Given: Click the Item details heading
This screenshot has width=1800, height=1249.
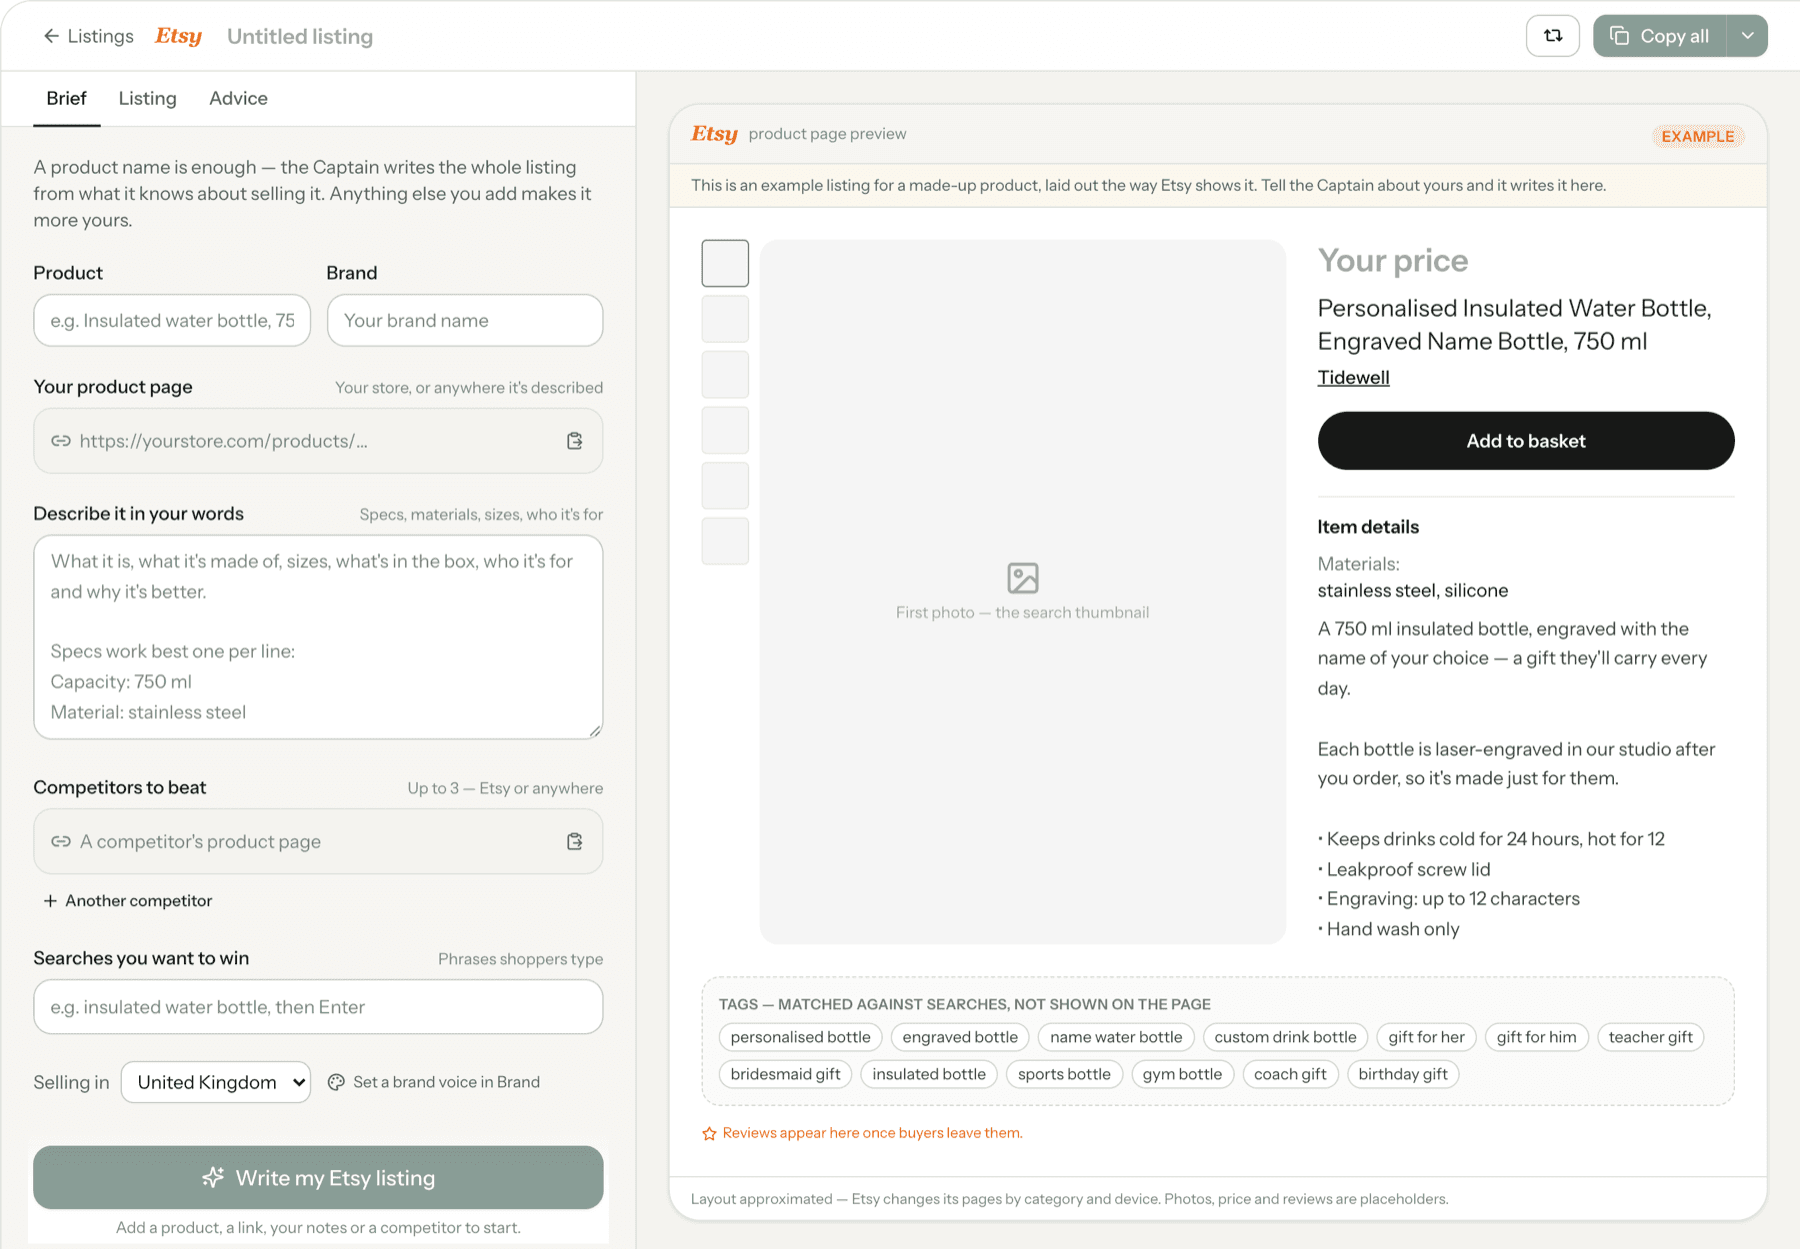Looking at the screenshot, I should (1368, 527).
